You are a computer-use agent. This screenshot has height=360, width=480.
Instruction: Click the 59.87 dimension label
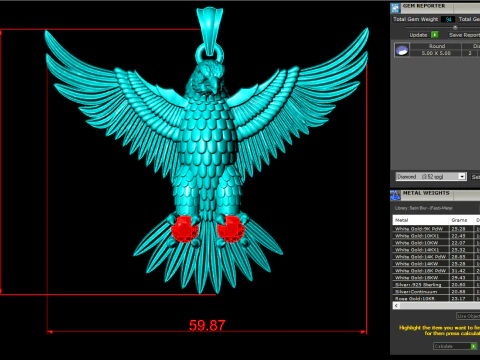pyautogui.click(x=207, y=325)
